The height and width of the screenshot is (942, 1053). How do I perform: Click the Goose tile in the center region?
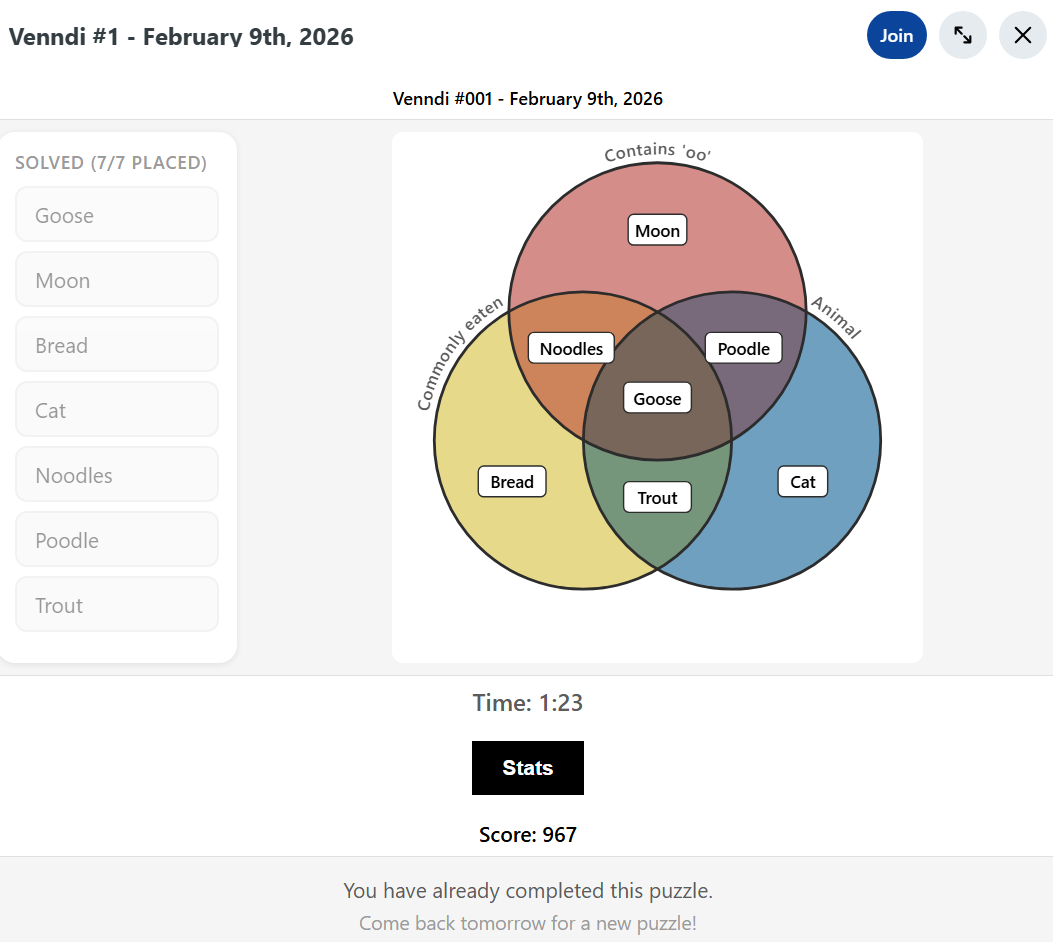tap(657, 398)
